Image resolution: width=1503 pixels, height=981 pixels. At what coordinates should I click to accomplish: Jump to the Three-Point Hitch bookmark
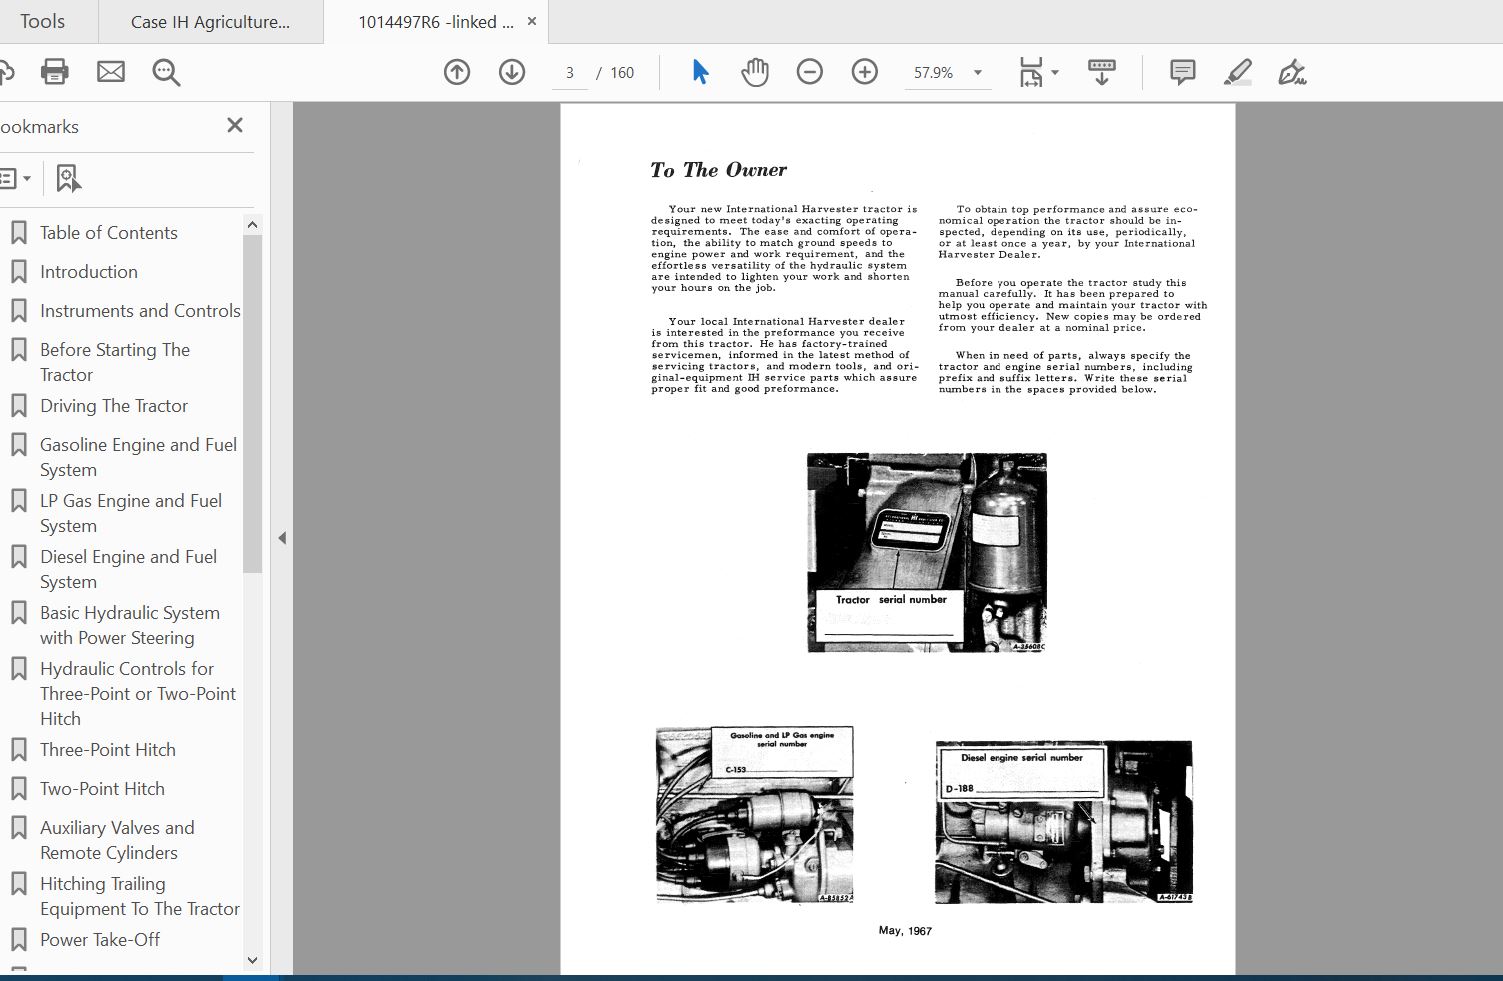[107, 750]
